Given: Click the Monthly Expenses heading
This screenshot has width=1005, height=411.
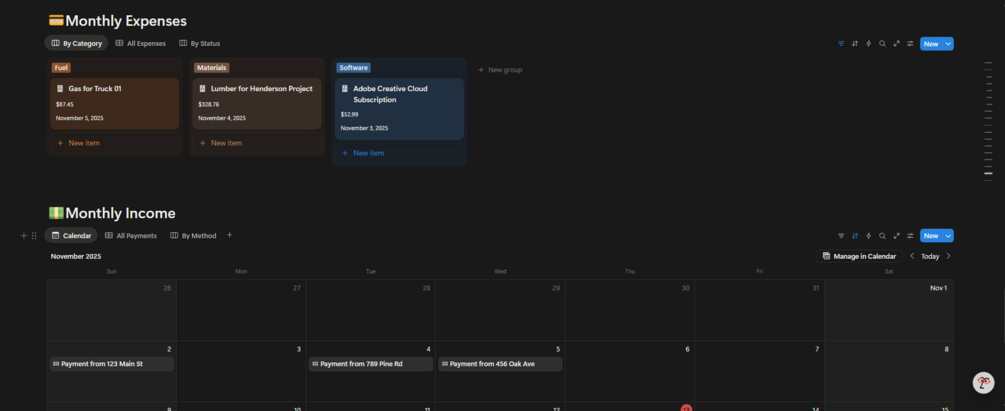Looking at the screenshot, I should tap(126, 21).
